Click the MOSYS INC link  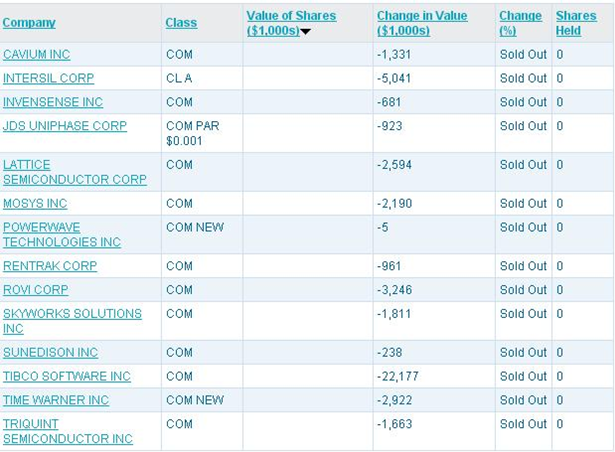pos(35,204)
